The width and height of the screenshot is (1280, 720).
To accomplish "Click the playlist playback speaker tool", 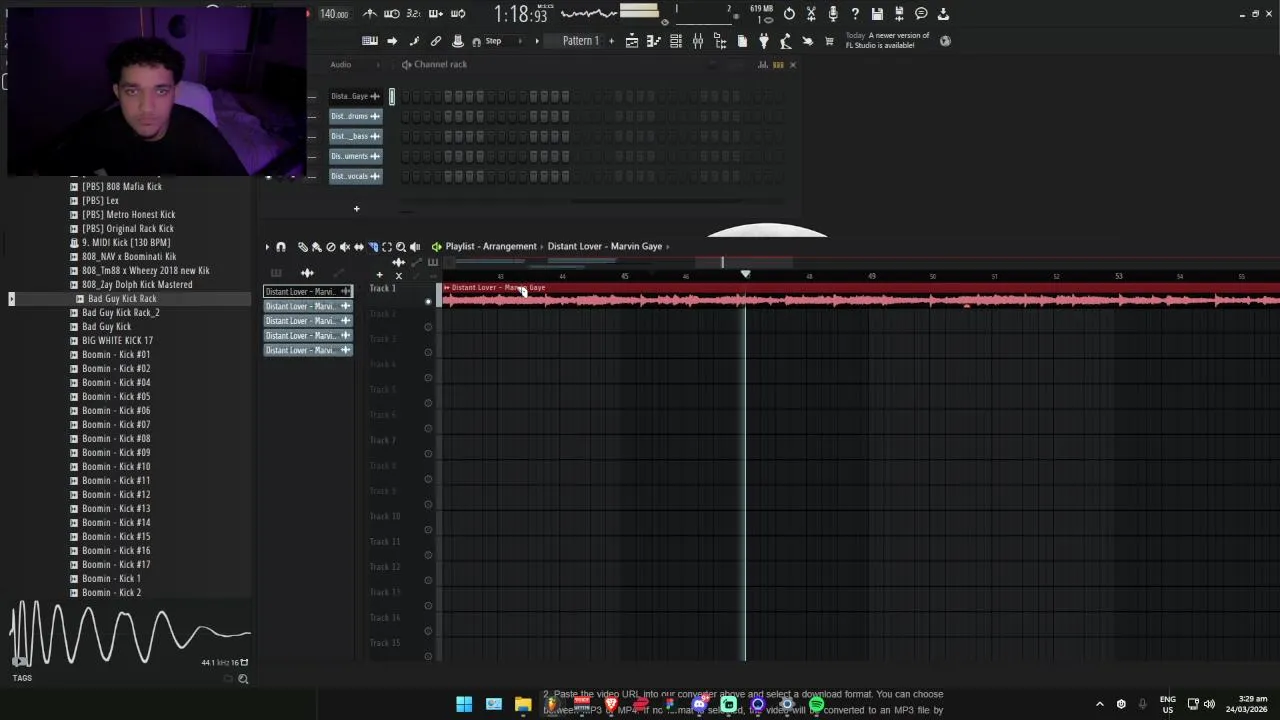I will [415, 247].
